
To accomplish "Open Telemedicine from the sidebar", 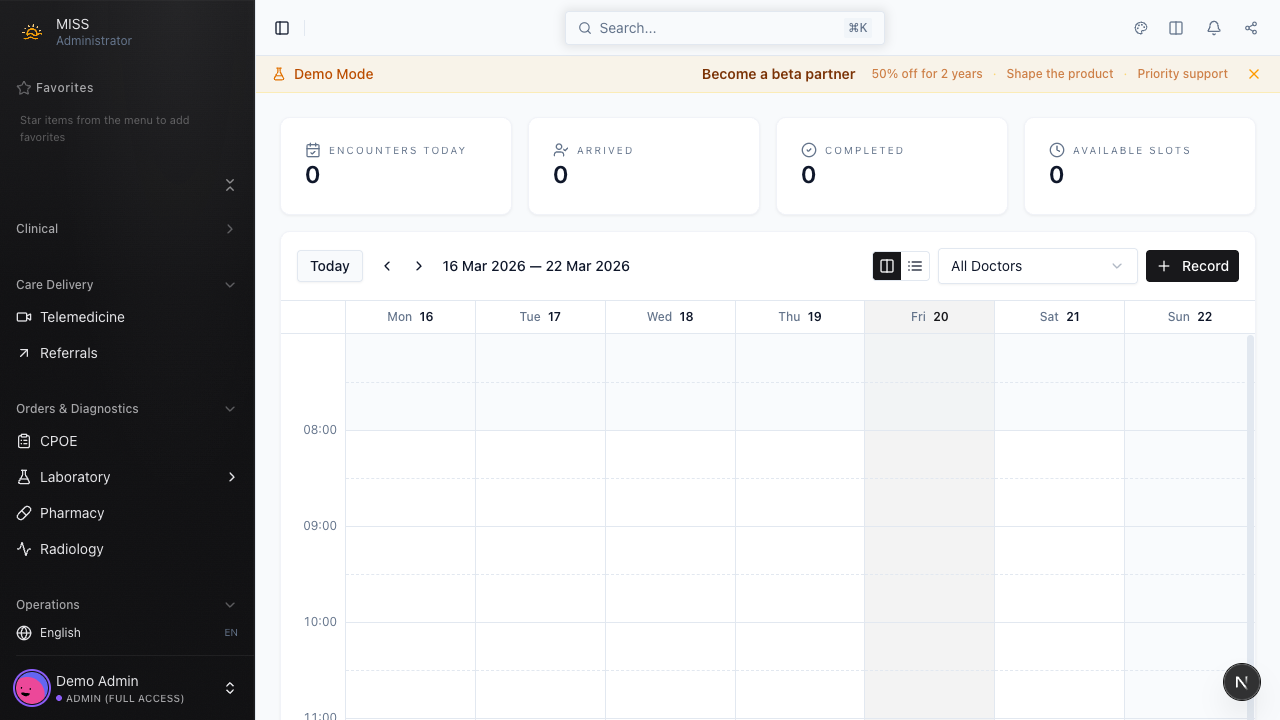I will 82,317.
